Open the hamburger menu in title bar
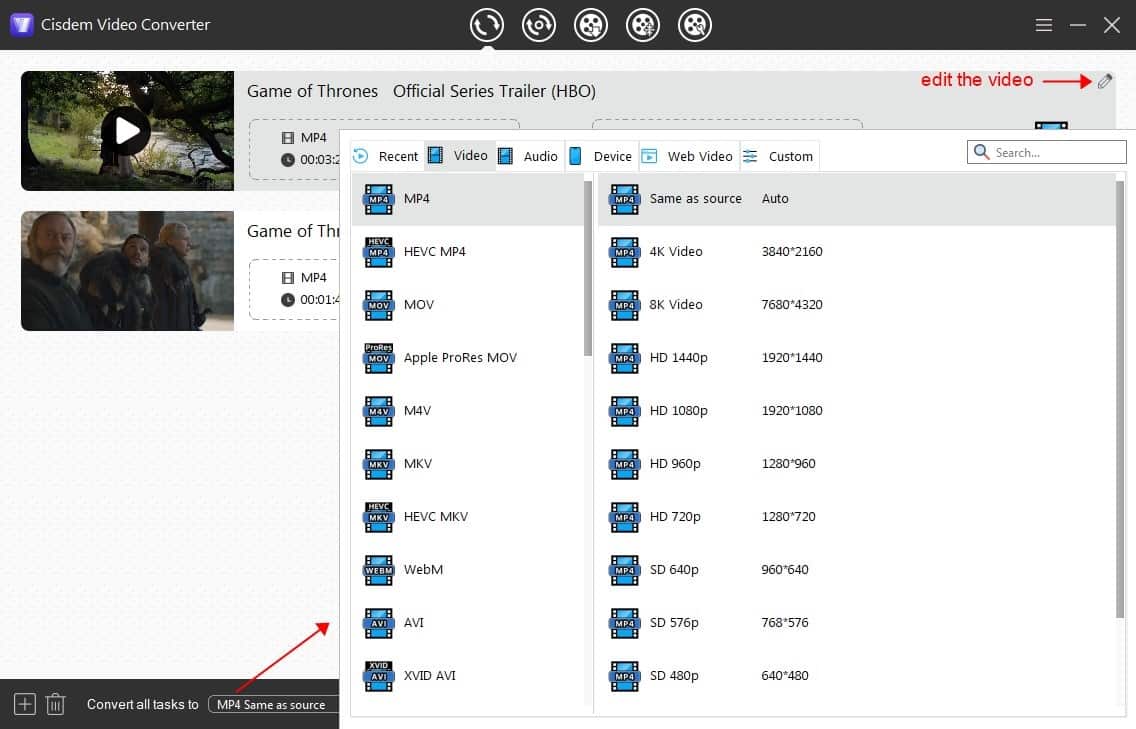The height and width of the screenshot is (729, 1136). [x=1043, y=25]
